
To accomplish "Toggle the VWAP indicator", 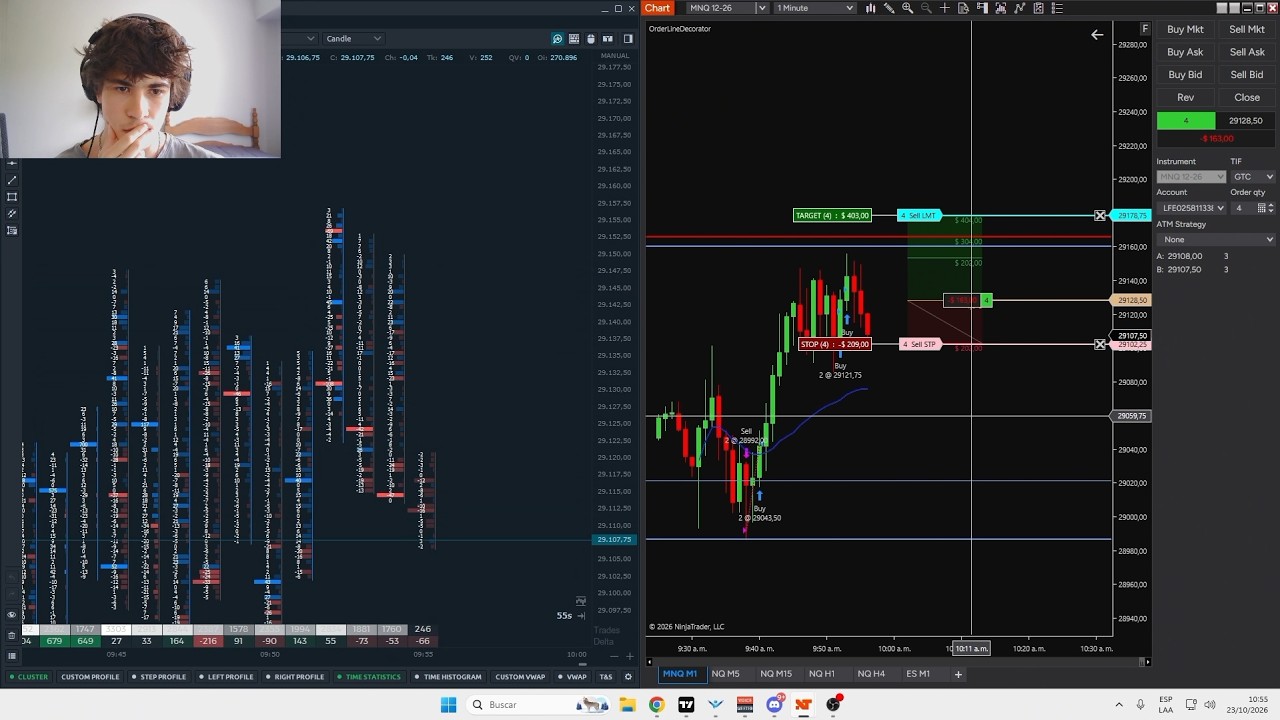I will [x=572, y=677].
